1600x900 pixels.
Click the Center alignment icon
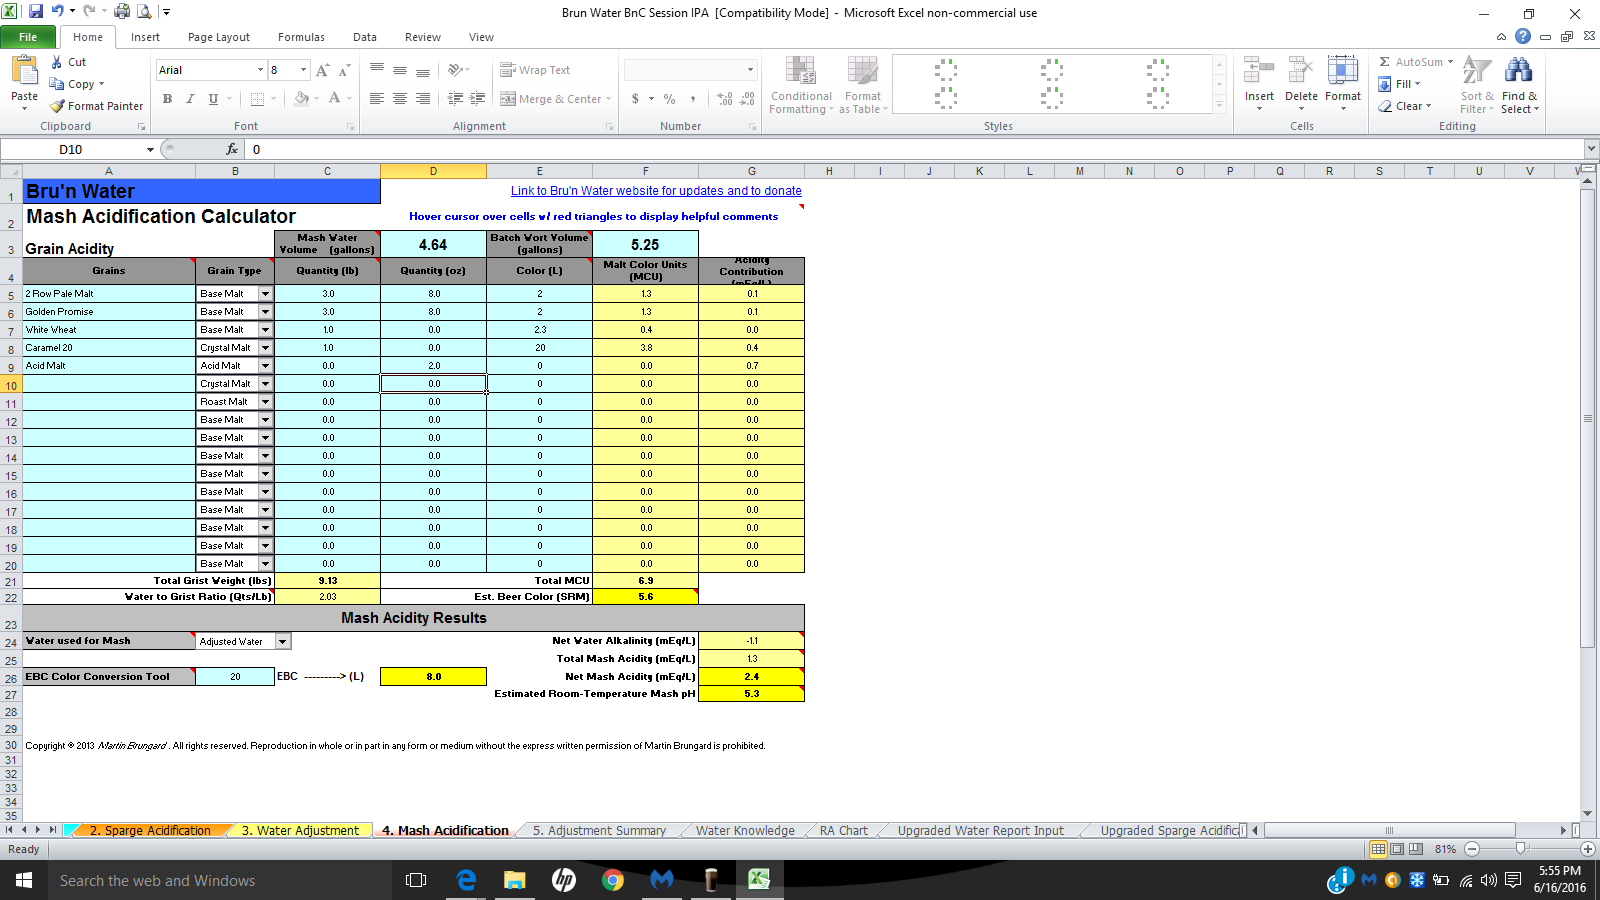pos(400,99)
